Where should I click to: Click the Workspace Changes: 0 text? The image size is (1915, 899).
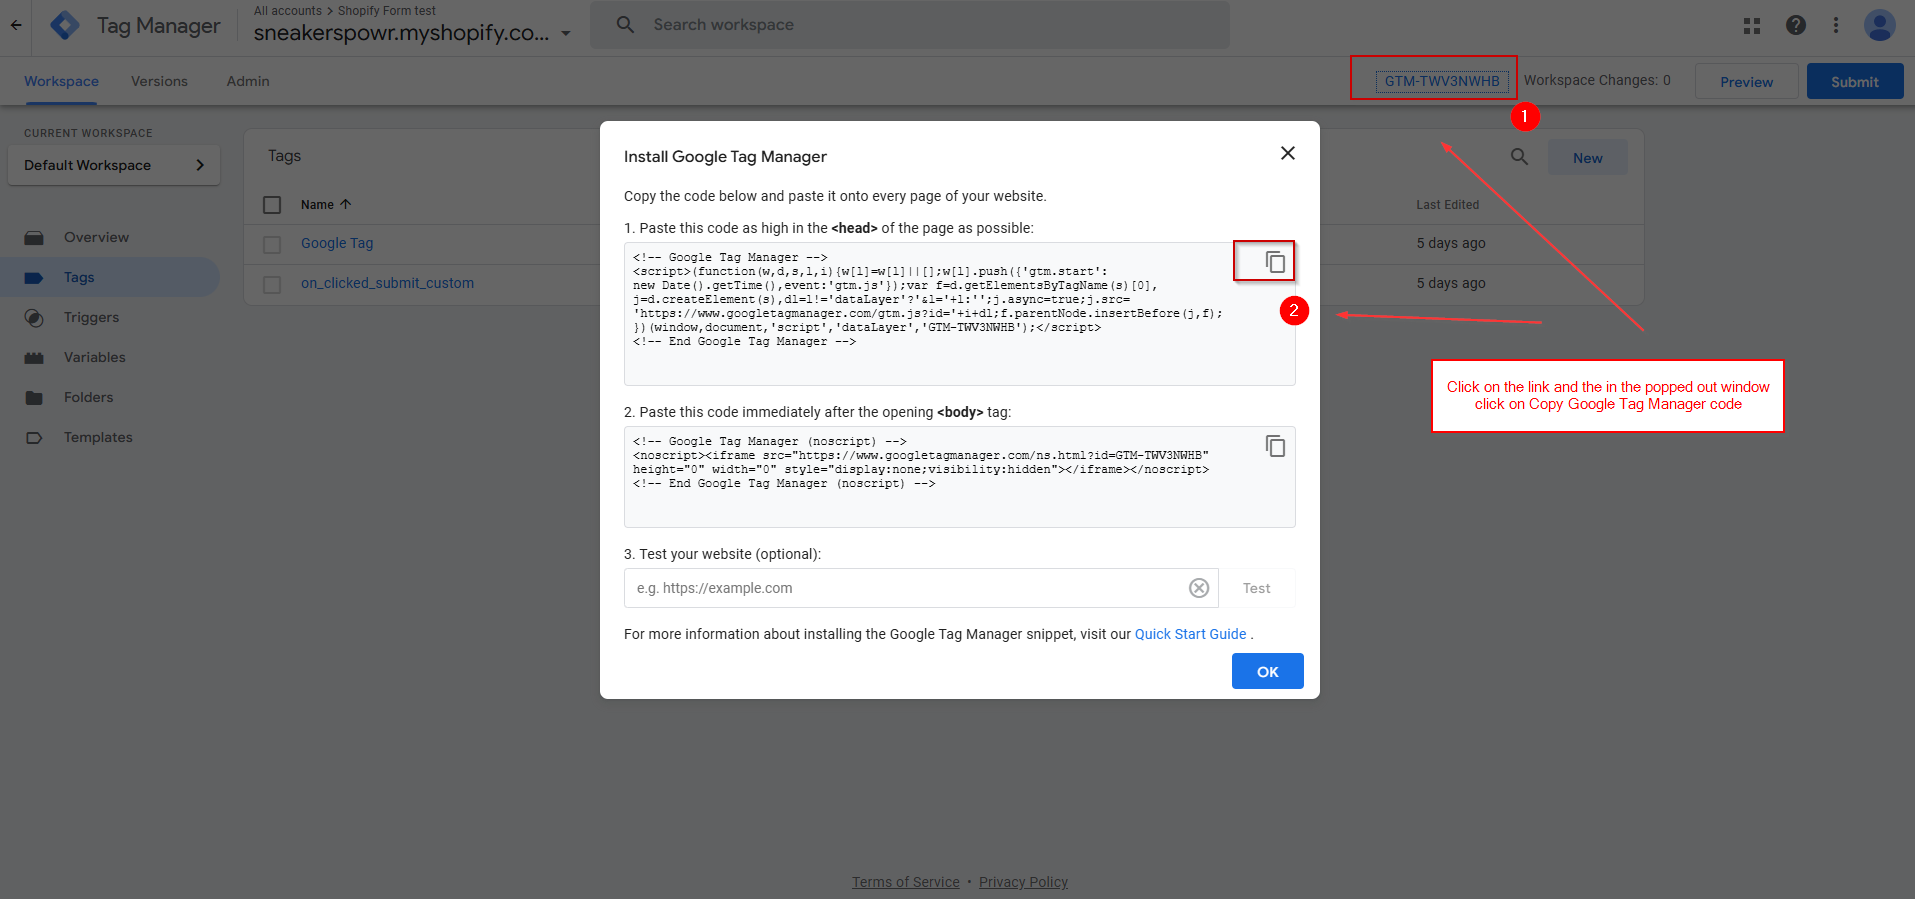[x=1597, y=80]
